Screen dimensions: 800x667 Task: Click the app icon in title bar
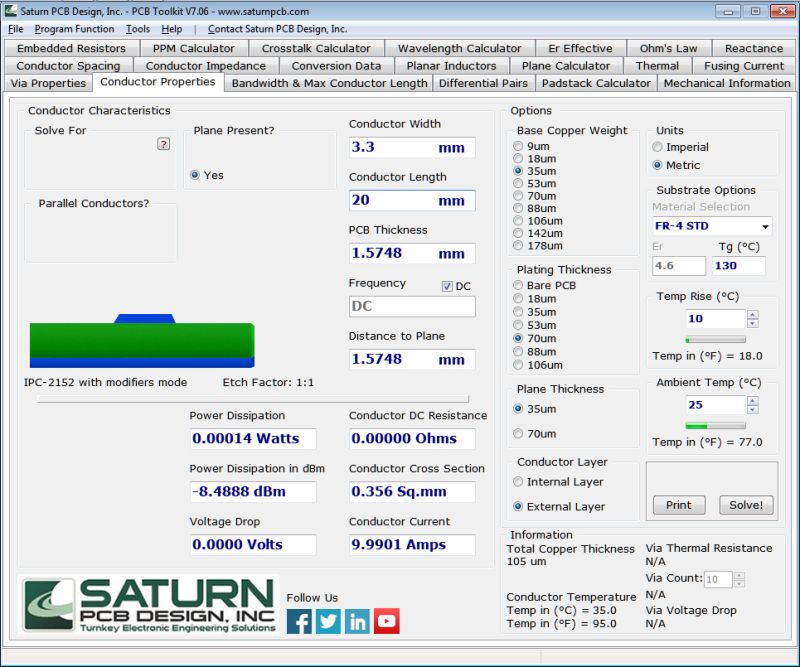[x=10, y=10]
